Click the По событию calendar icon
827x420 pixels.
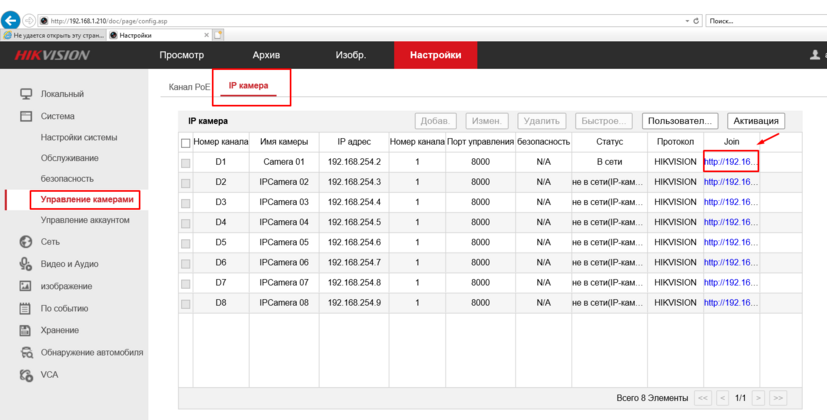[x=26, y=308]
